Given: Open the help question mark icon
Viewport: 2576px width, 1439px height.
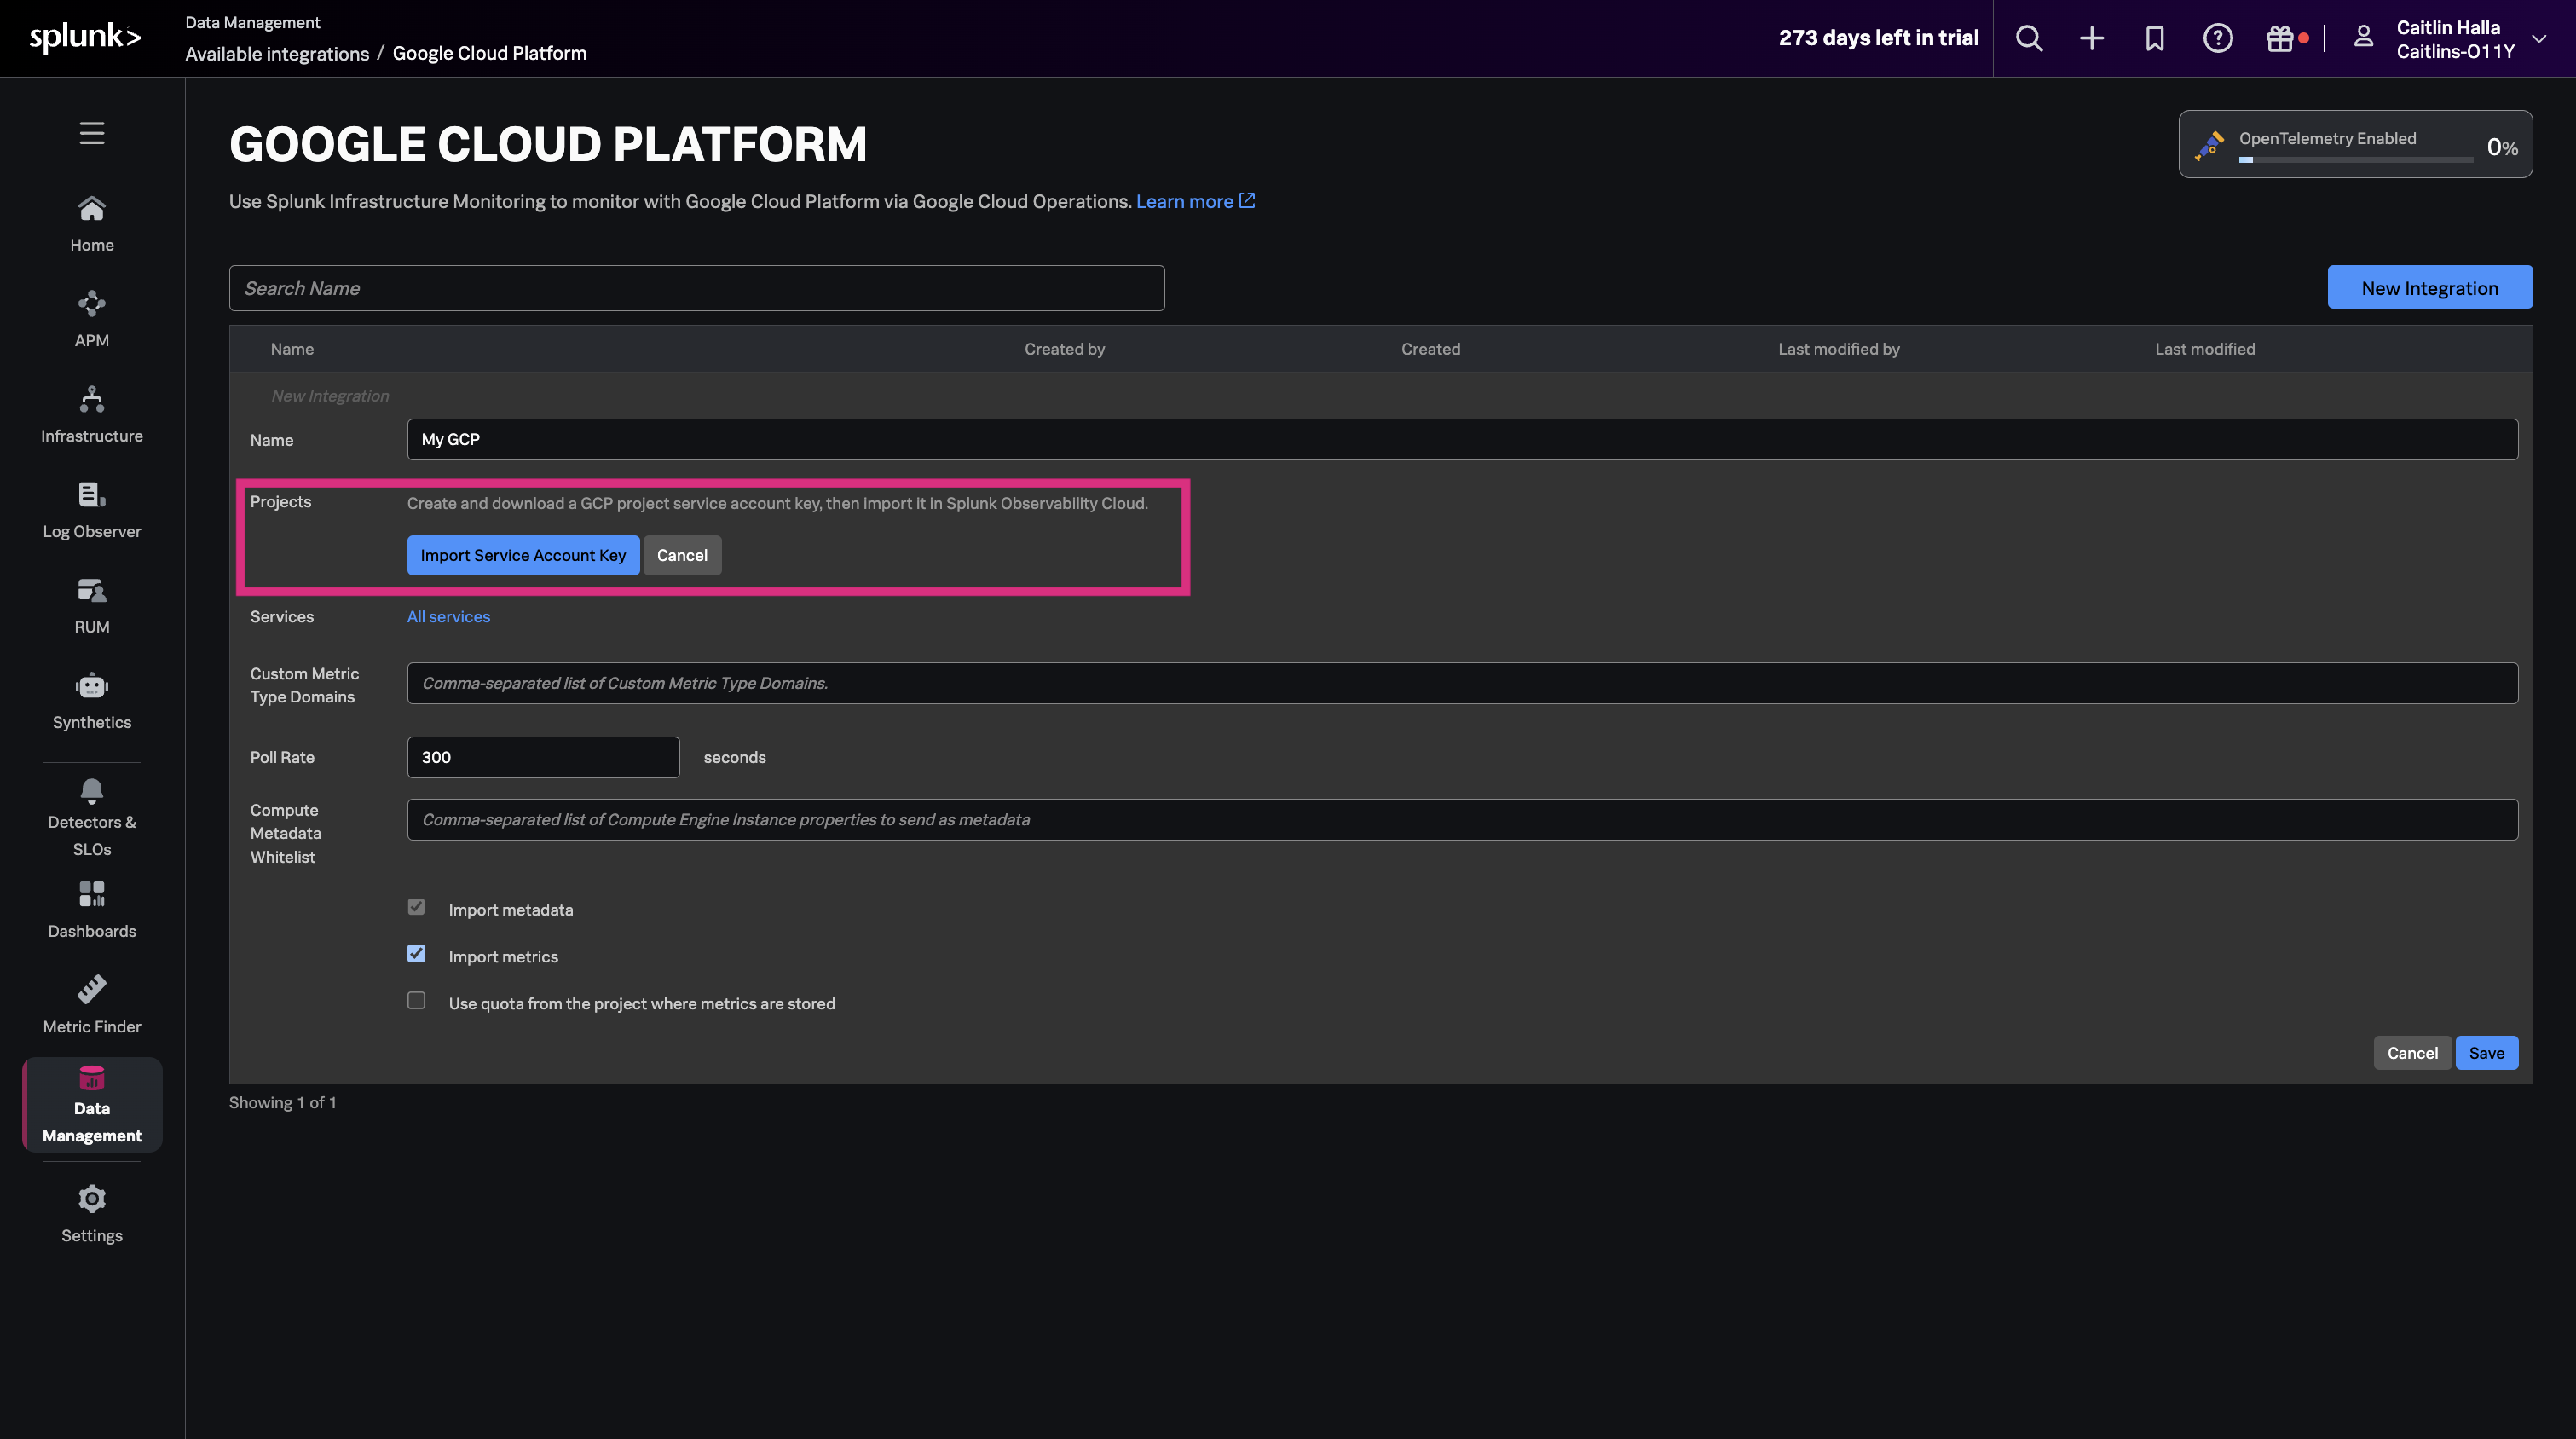Looking at the screenshot, I should 2217,38.
